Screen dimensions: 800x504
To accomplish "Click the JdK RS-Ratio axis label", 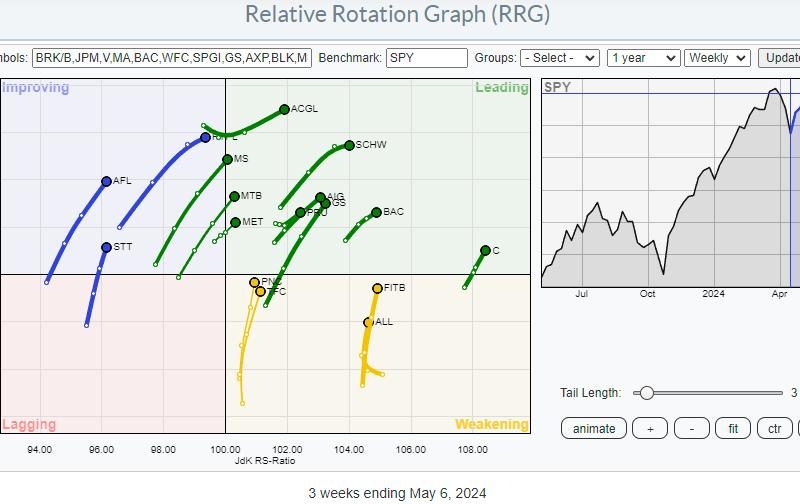I will pos(264,461).
